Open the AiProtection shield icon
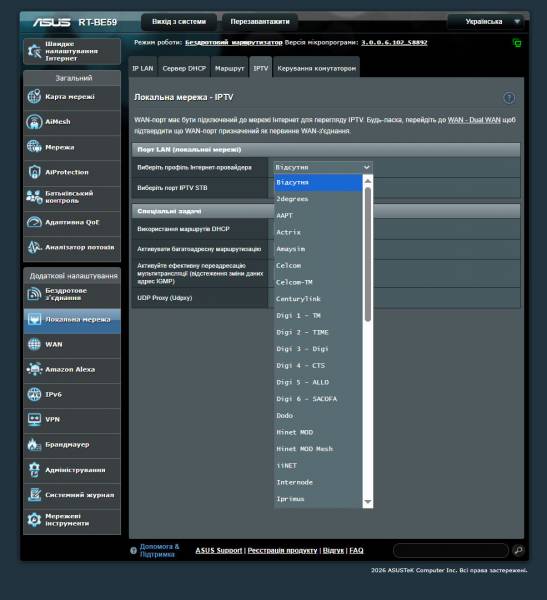 (x=34, y=172)
